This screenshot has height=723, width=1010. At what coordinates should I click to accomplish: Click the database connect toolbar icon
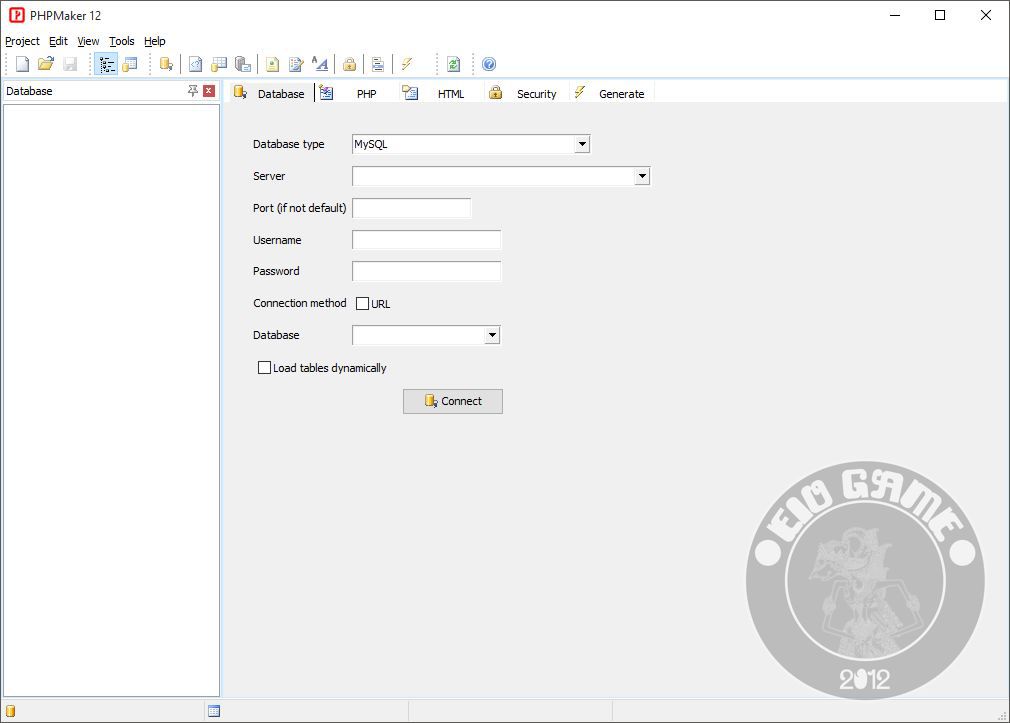pos(166,64)
